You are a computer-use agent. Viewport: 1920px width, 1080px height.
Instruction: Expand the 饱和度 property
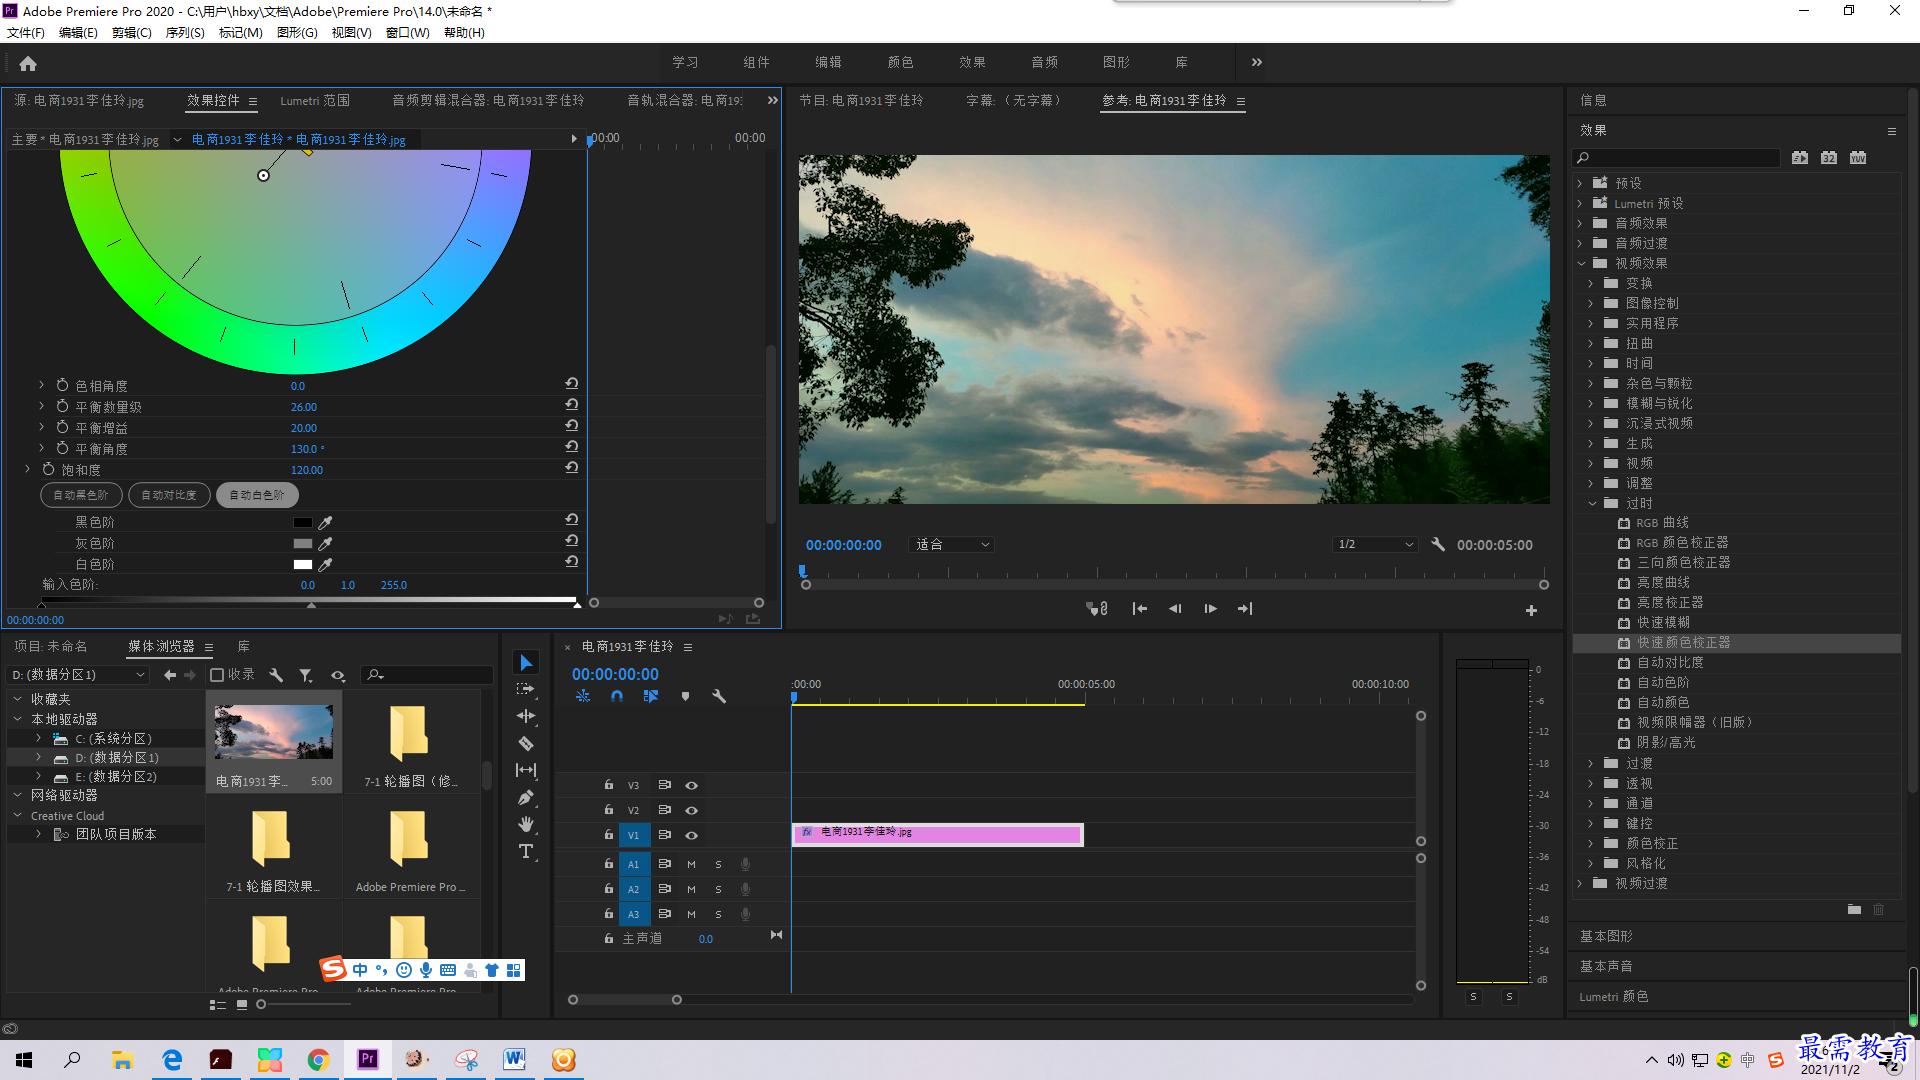(x=27, y=469)
